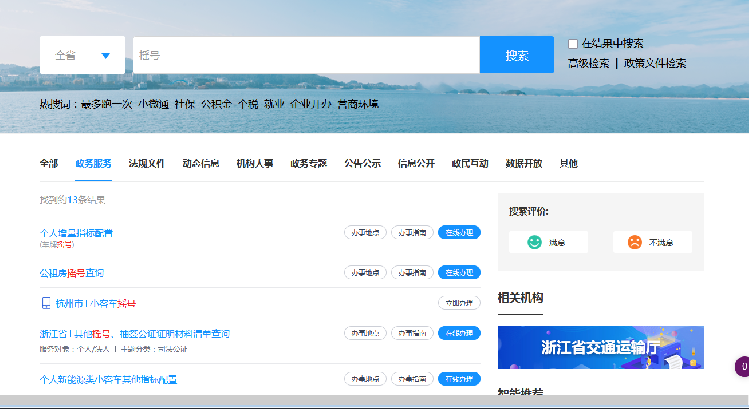Viewport: 749px width, 409px height.
Task: Click the green smiley satisfied icon
Action: (535, 242)
